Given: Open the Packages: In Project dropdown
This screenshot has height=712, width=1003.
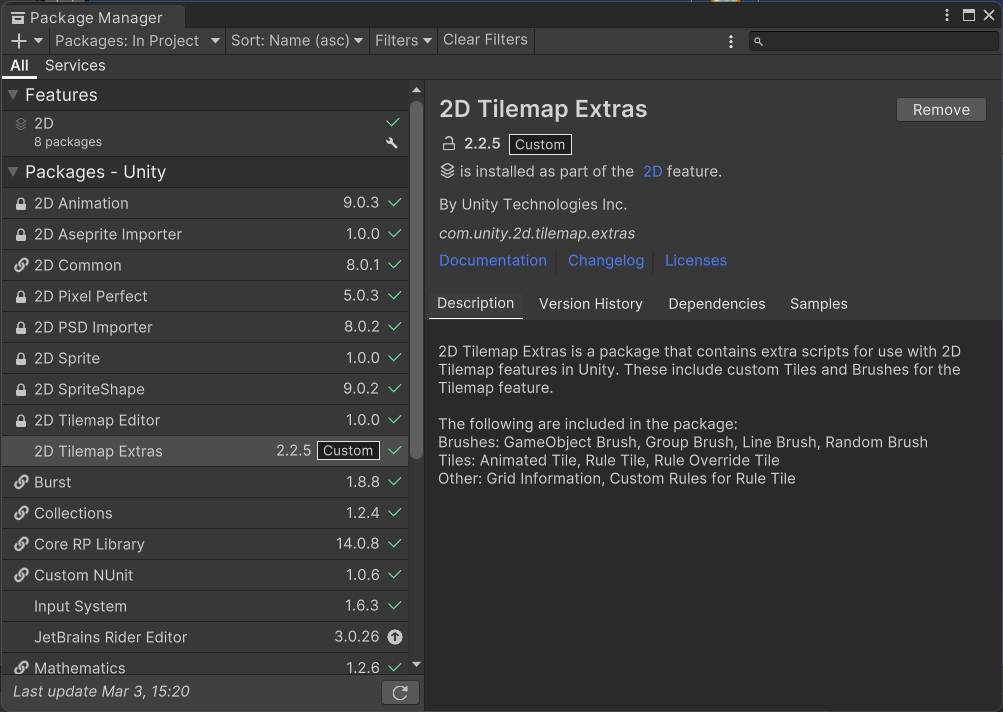Looking at the screenshot, I should (137, 41).
